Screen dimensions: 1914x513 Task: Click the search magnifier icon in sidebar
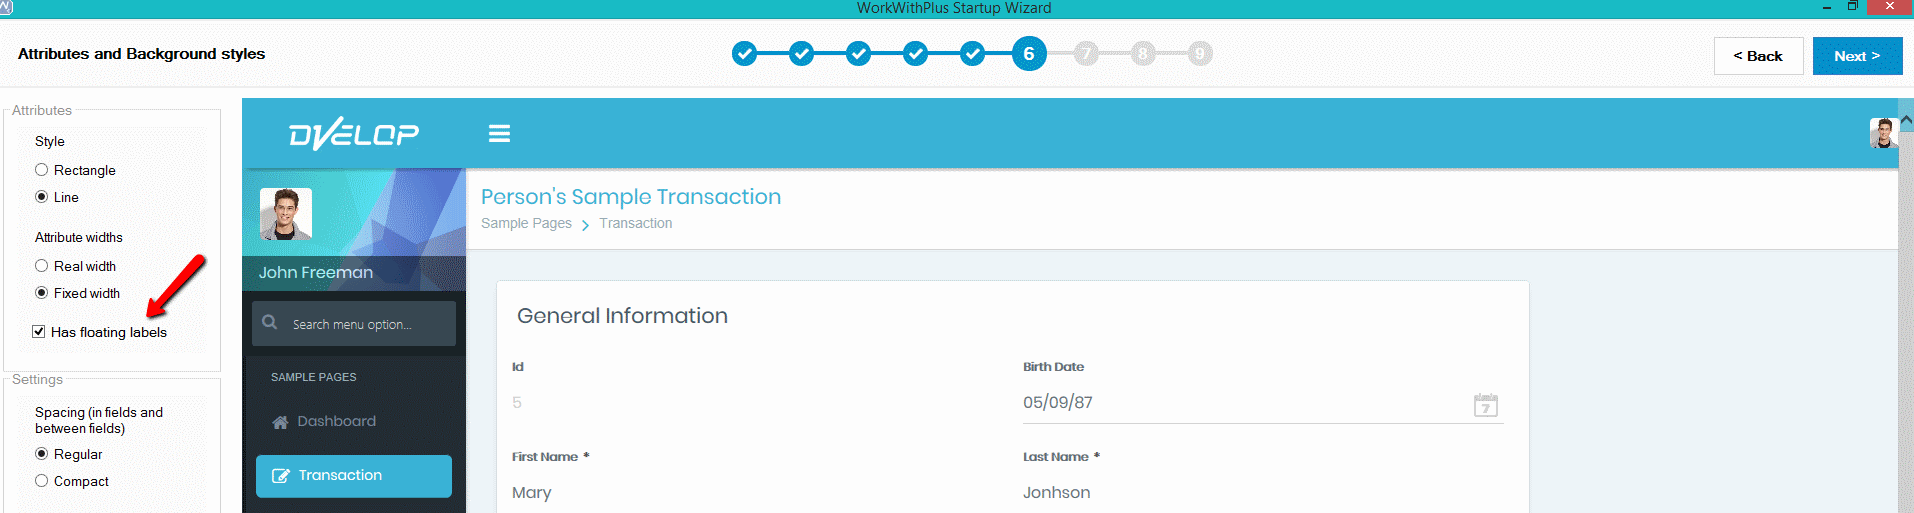point(270,323)
